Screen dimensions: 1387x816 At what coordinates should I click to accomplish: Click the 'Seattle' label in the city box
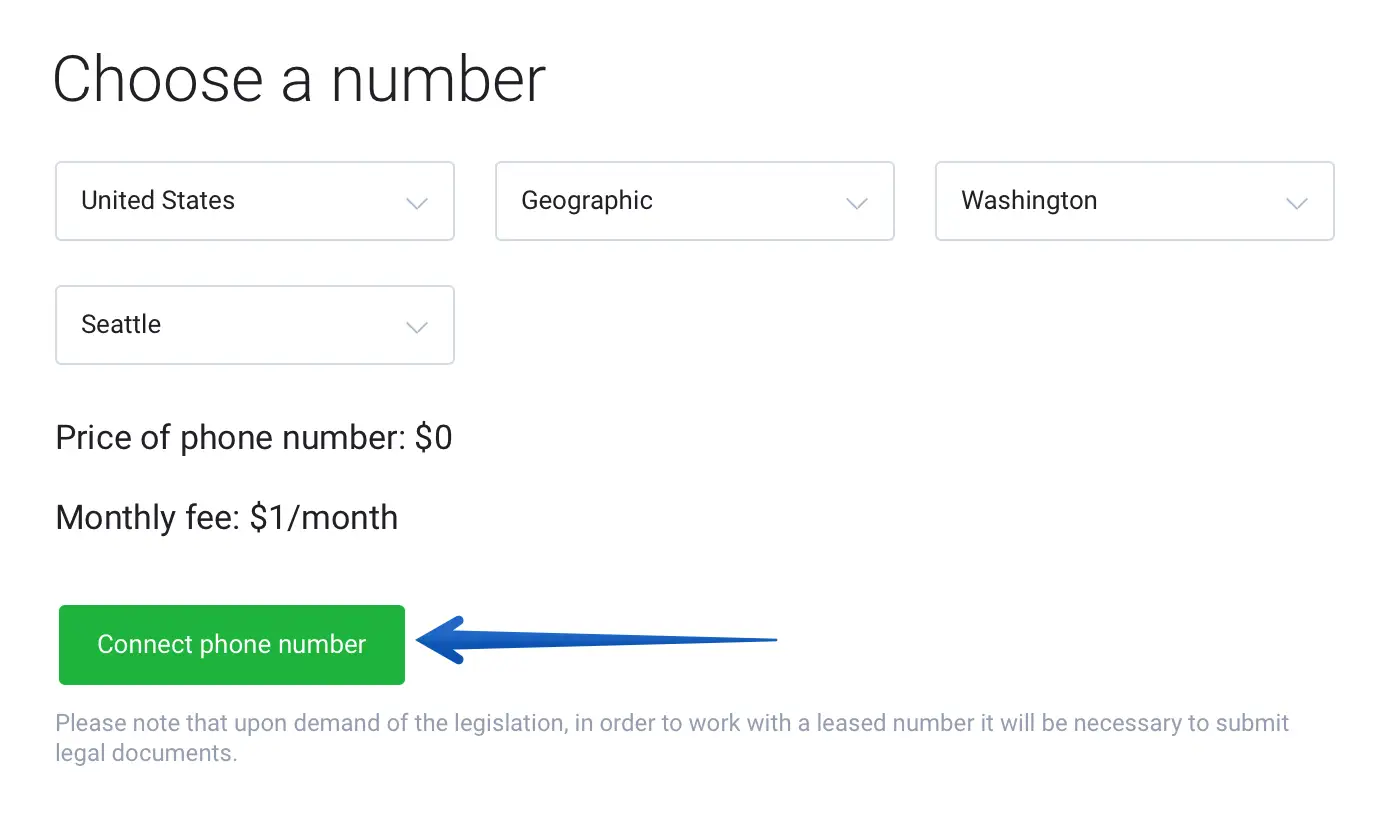121,324
